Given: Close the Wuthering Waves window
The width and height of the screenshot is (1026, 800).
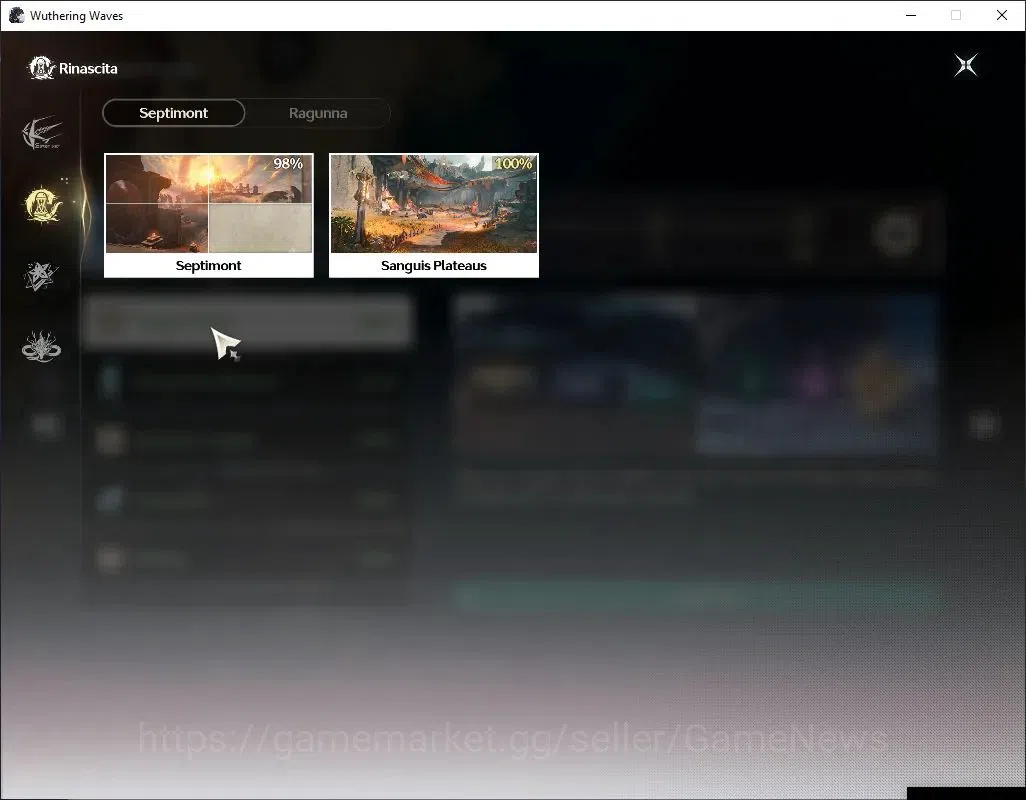Looking at the screenshot, I should pos(1002,15).
